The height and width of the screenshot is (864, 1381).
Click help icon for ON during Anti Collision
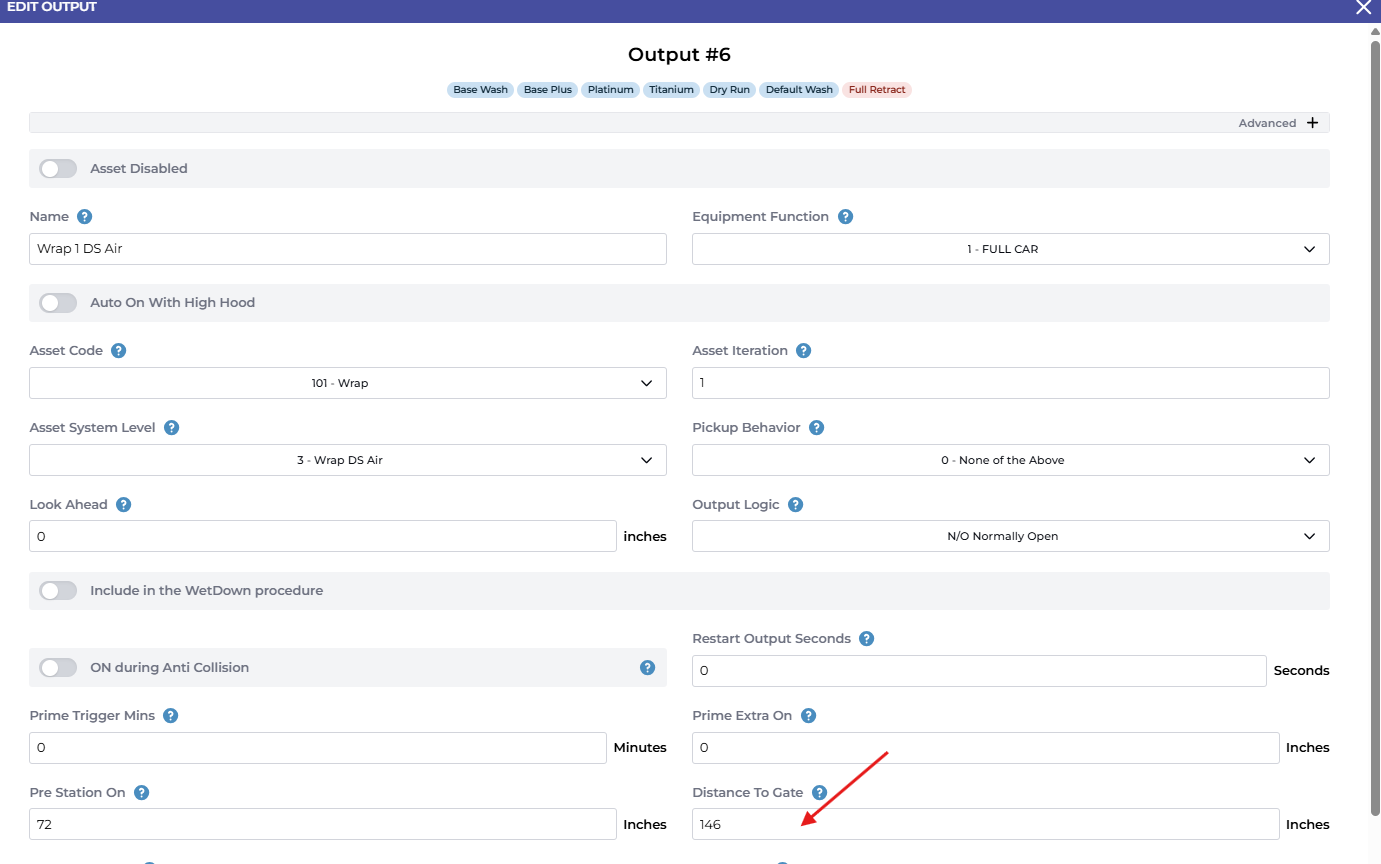click(647, 668)
